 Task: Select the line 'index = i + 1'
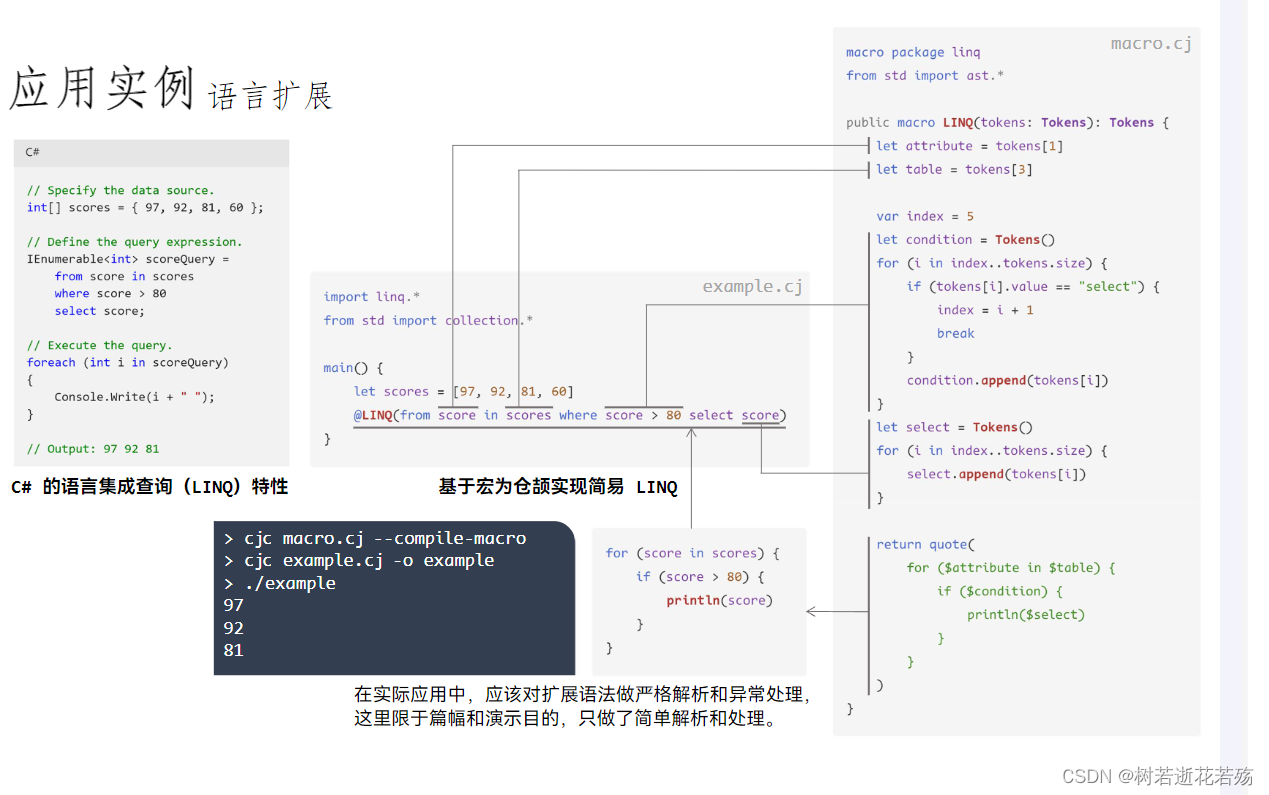[985, 310]
